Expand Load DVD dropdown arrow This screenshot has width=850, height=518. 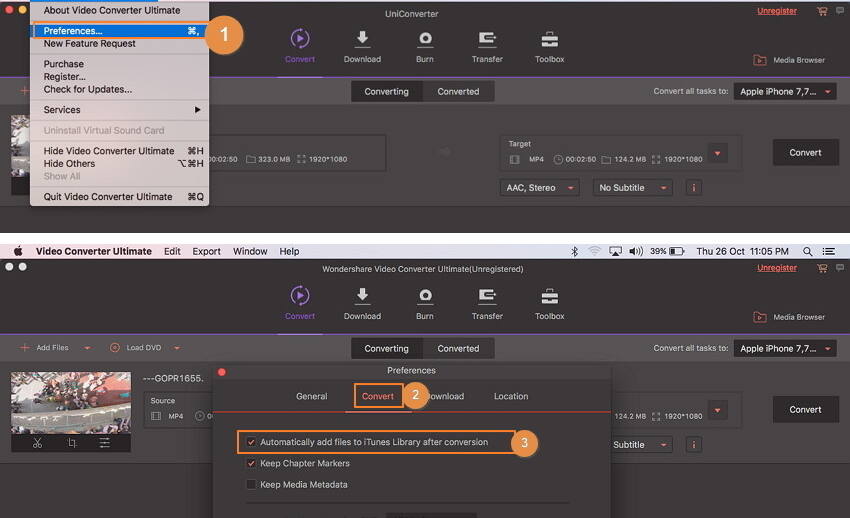(x=177, y=348)
